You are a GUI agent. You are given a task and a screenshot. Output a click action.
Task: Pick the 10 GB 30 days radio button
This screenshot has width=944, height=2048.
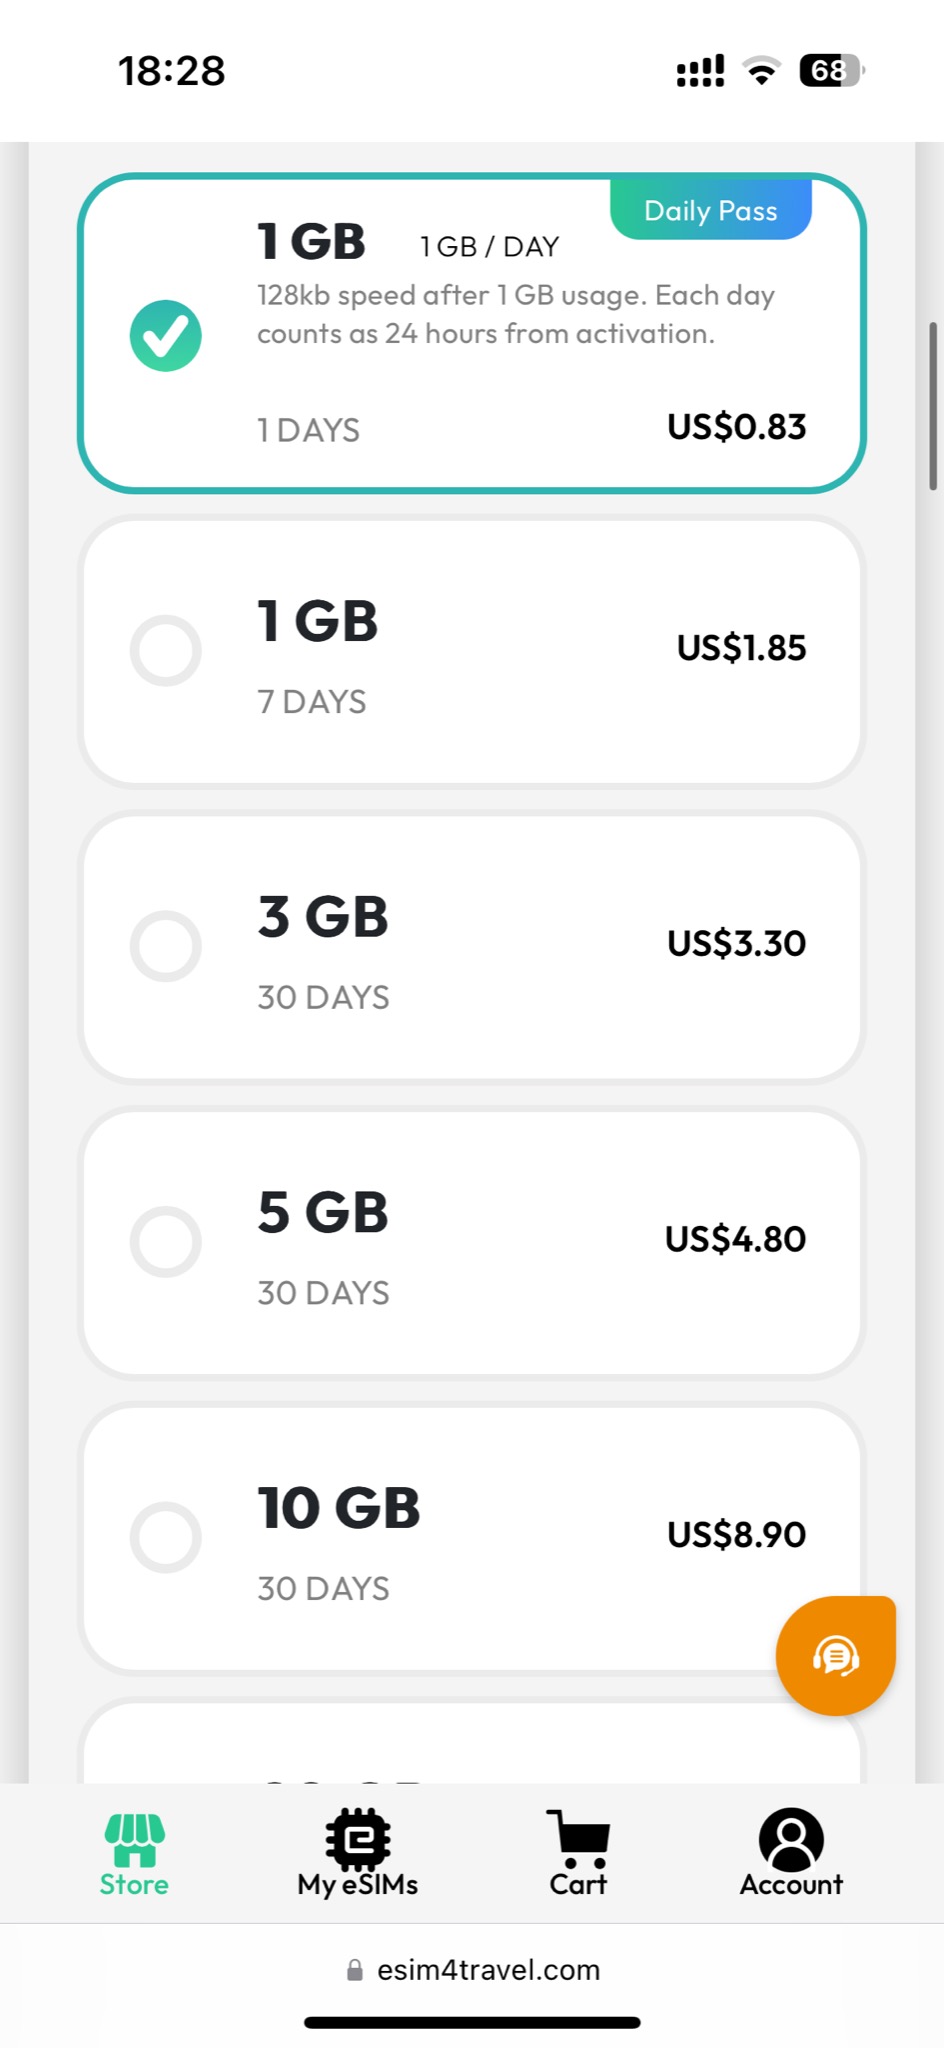coord(166,1537)
